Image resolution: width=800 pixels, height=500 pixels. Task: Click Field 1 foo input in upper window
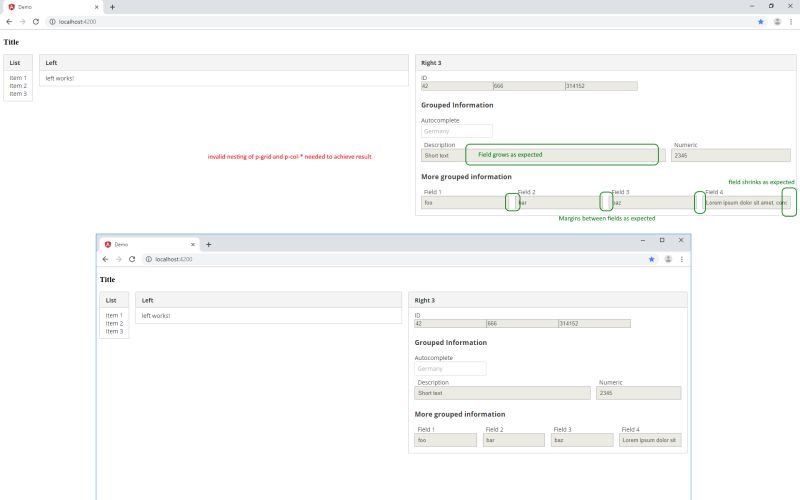pos(466,203)
